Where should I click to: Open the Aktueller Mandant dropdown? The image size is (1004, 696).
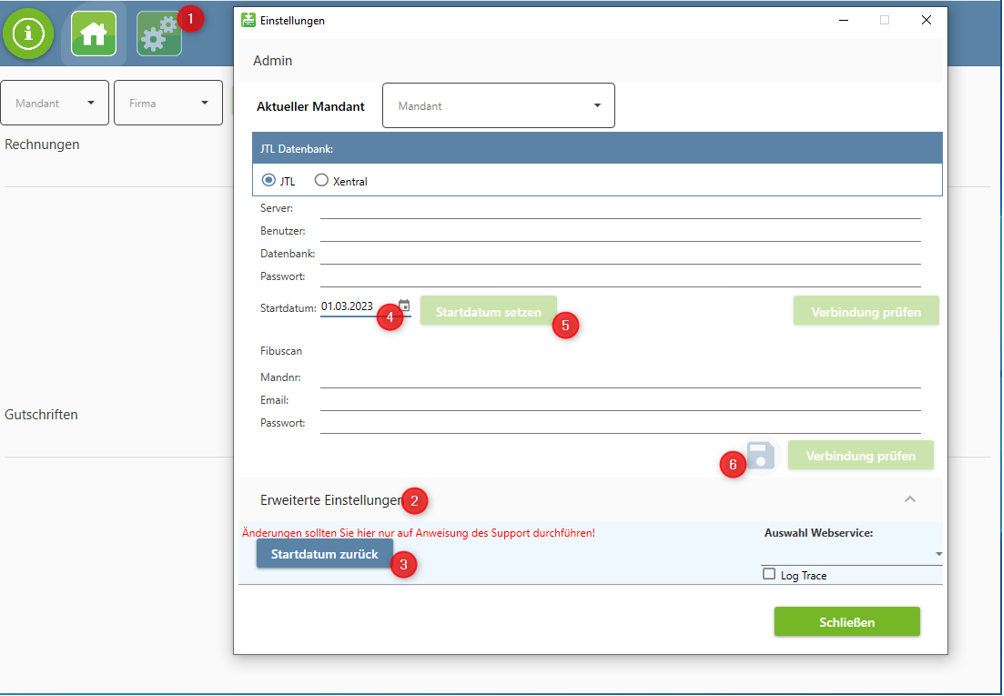(498, 106)
